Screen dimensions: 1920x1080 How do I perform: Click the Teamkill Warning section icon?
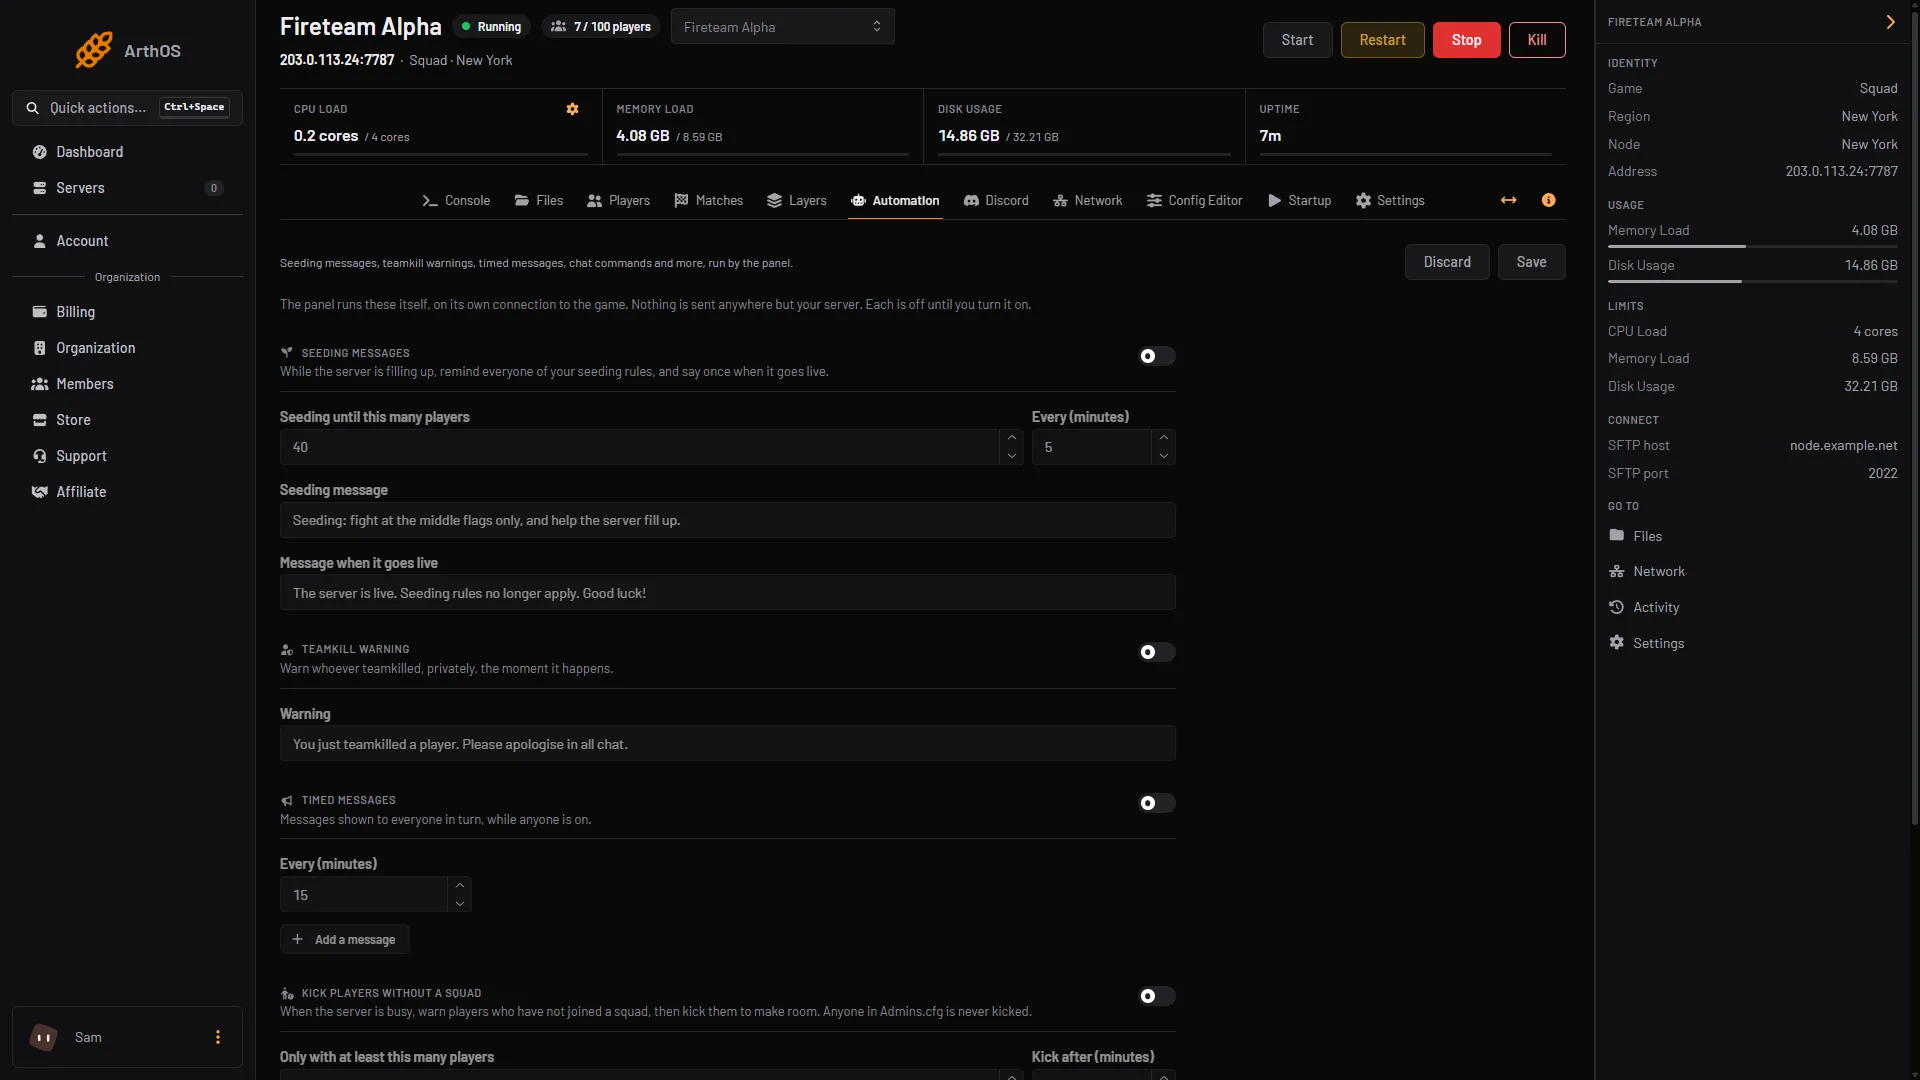(x=287, y=650)
